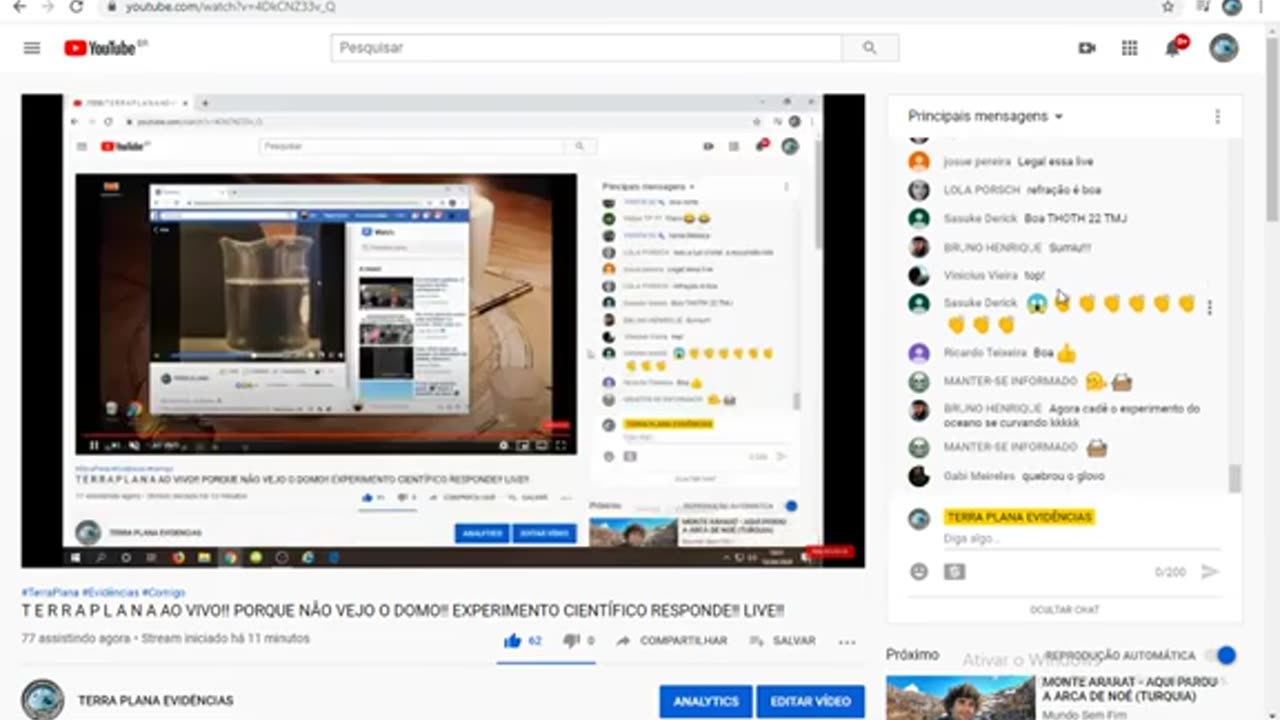Click josue pereira's chat avatar
The image size is (1280, 720).
tap(919, 162)
